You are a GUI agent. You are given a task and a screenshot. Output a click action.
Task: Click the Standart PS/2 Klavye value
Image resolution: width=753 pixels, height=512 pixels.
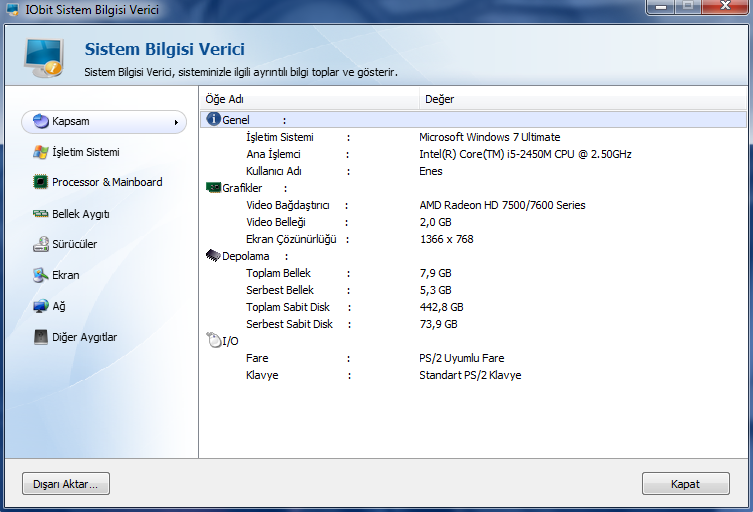[470, 375]
